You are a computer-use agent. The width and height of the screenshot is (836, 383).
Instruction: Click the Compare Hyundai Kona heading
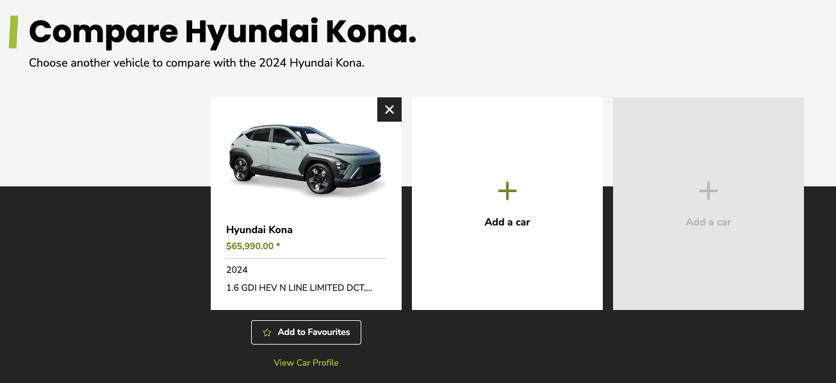[222, 32]
